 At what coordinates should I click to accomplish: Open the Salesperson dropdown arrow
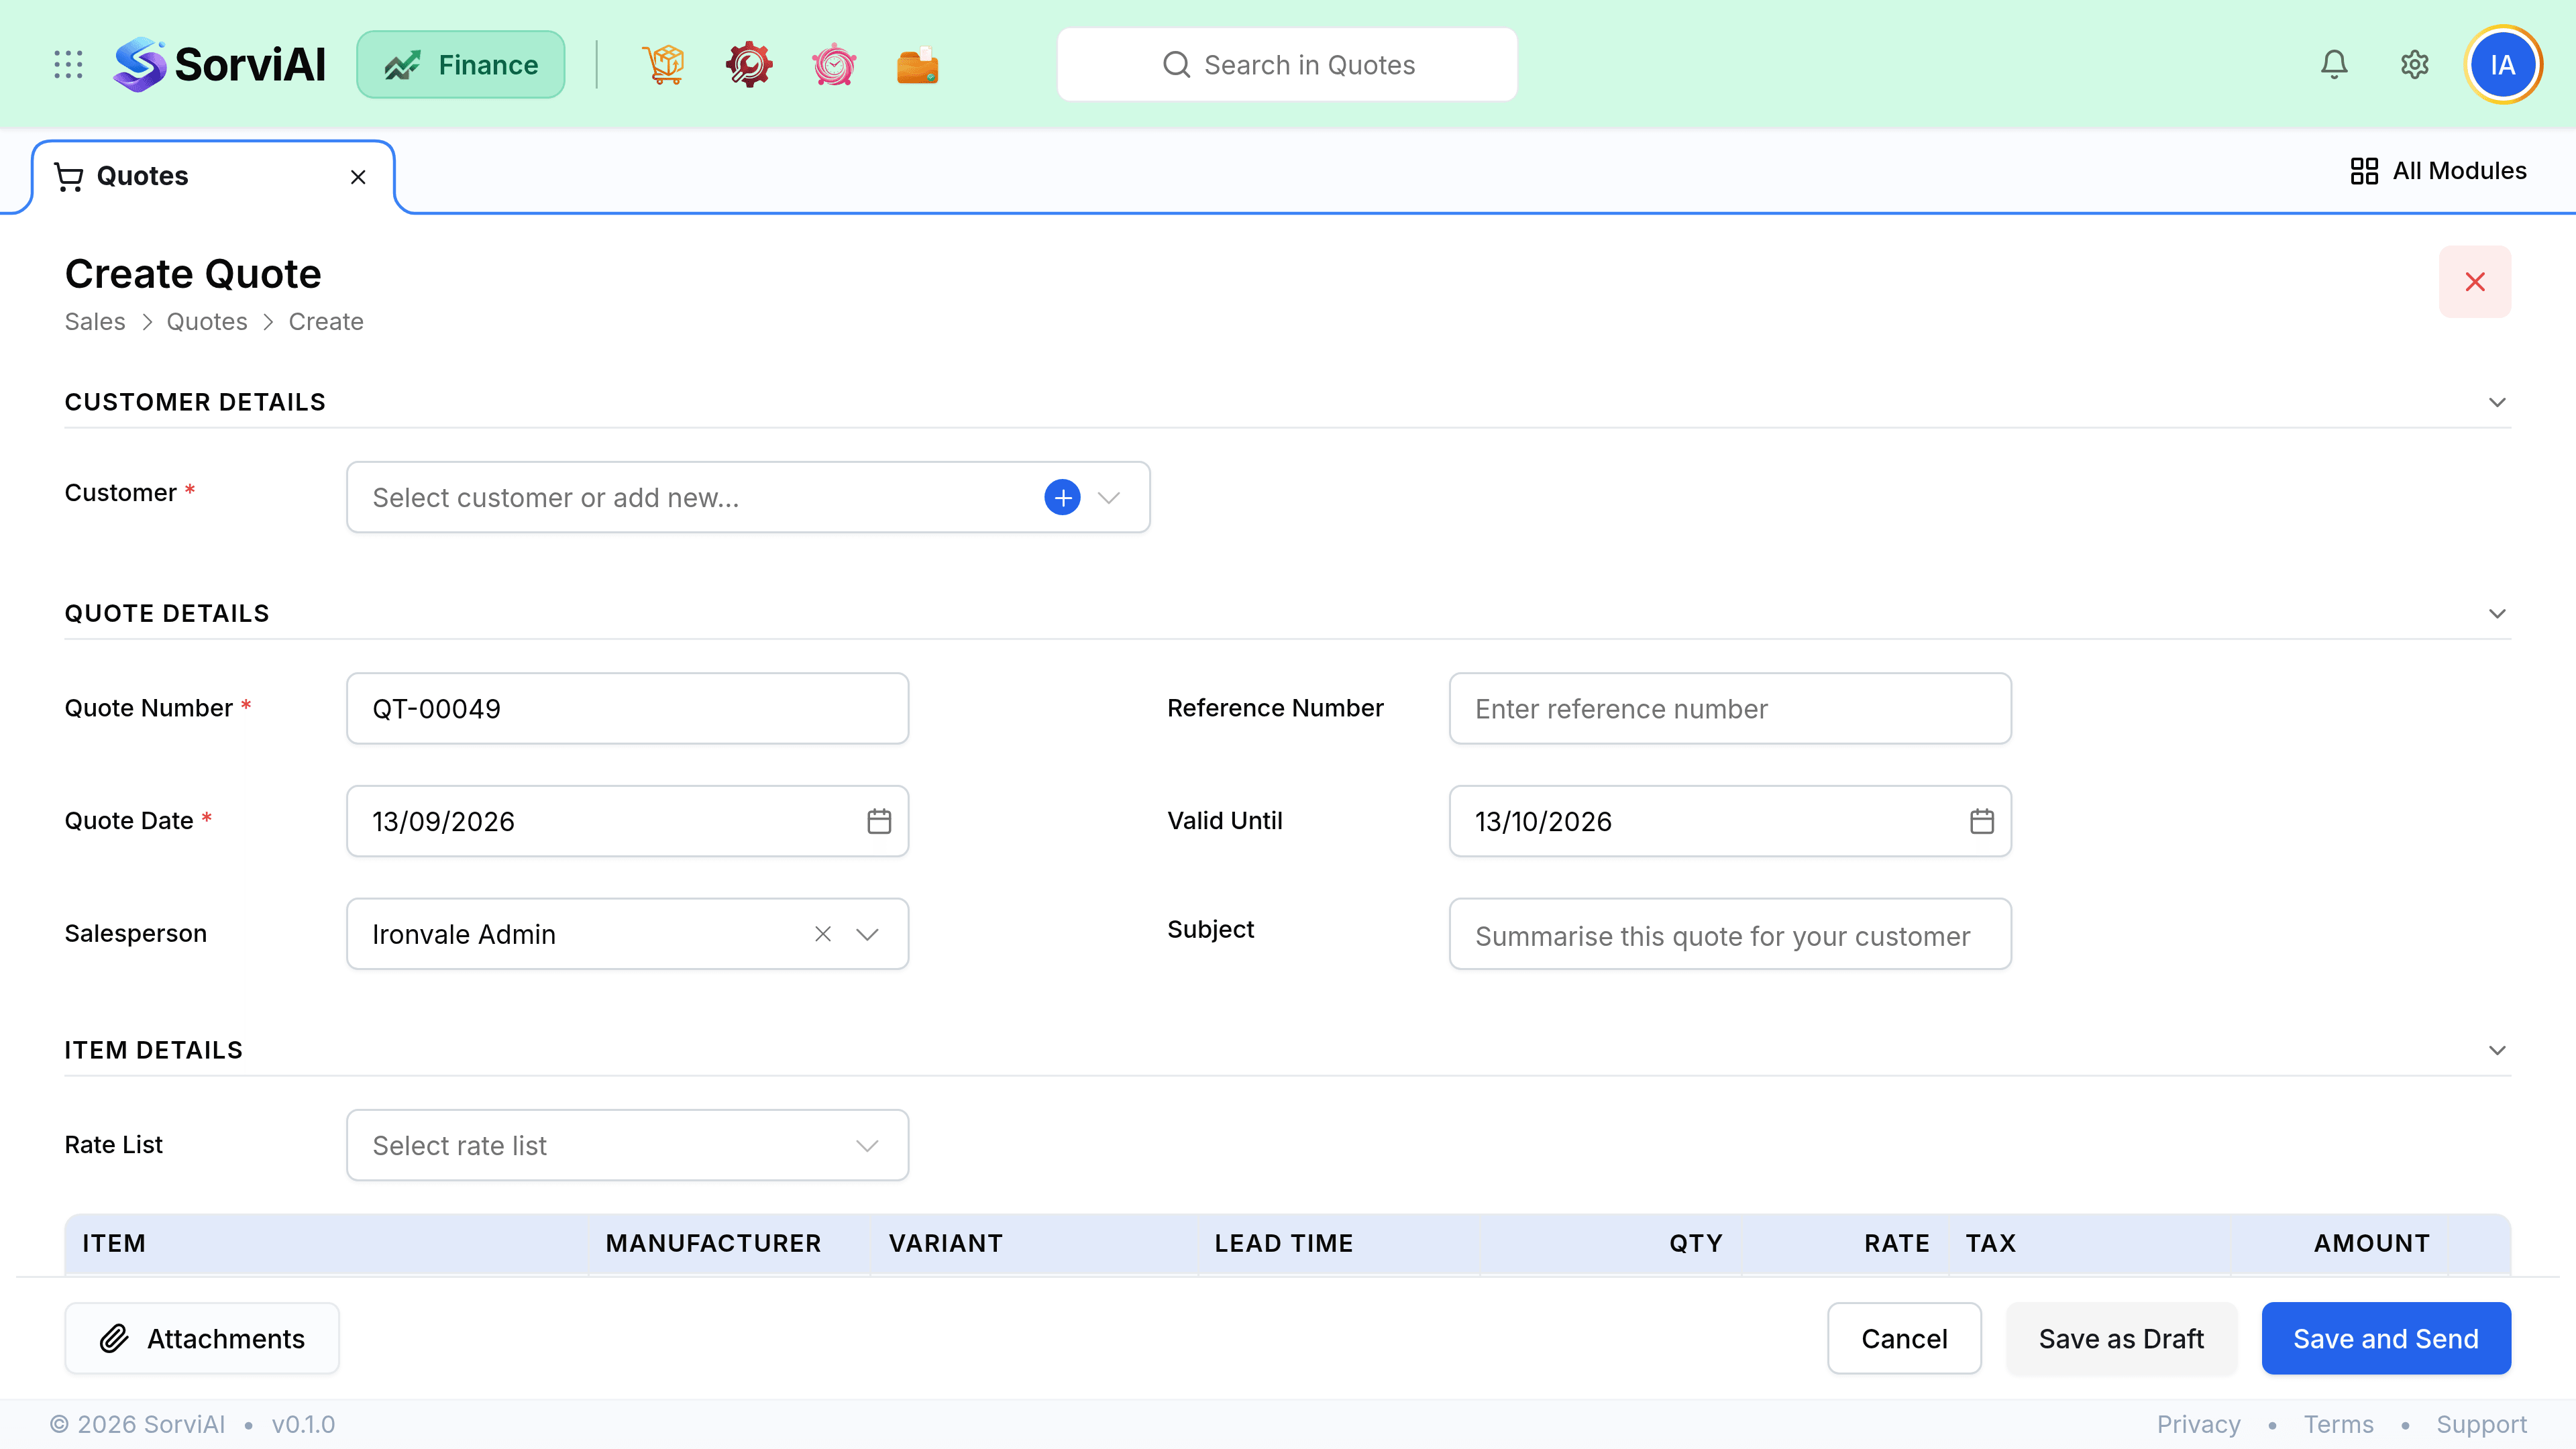tap(867, 934)
